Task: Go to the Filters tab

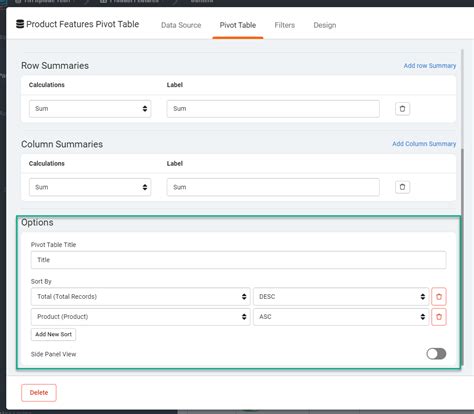Action: pyautogui.click(x=285, y=25)
